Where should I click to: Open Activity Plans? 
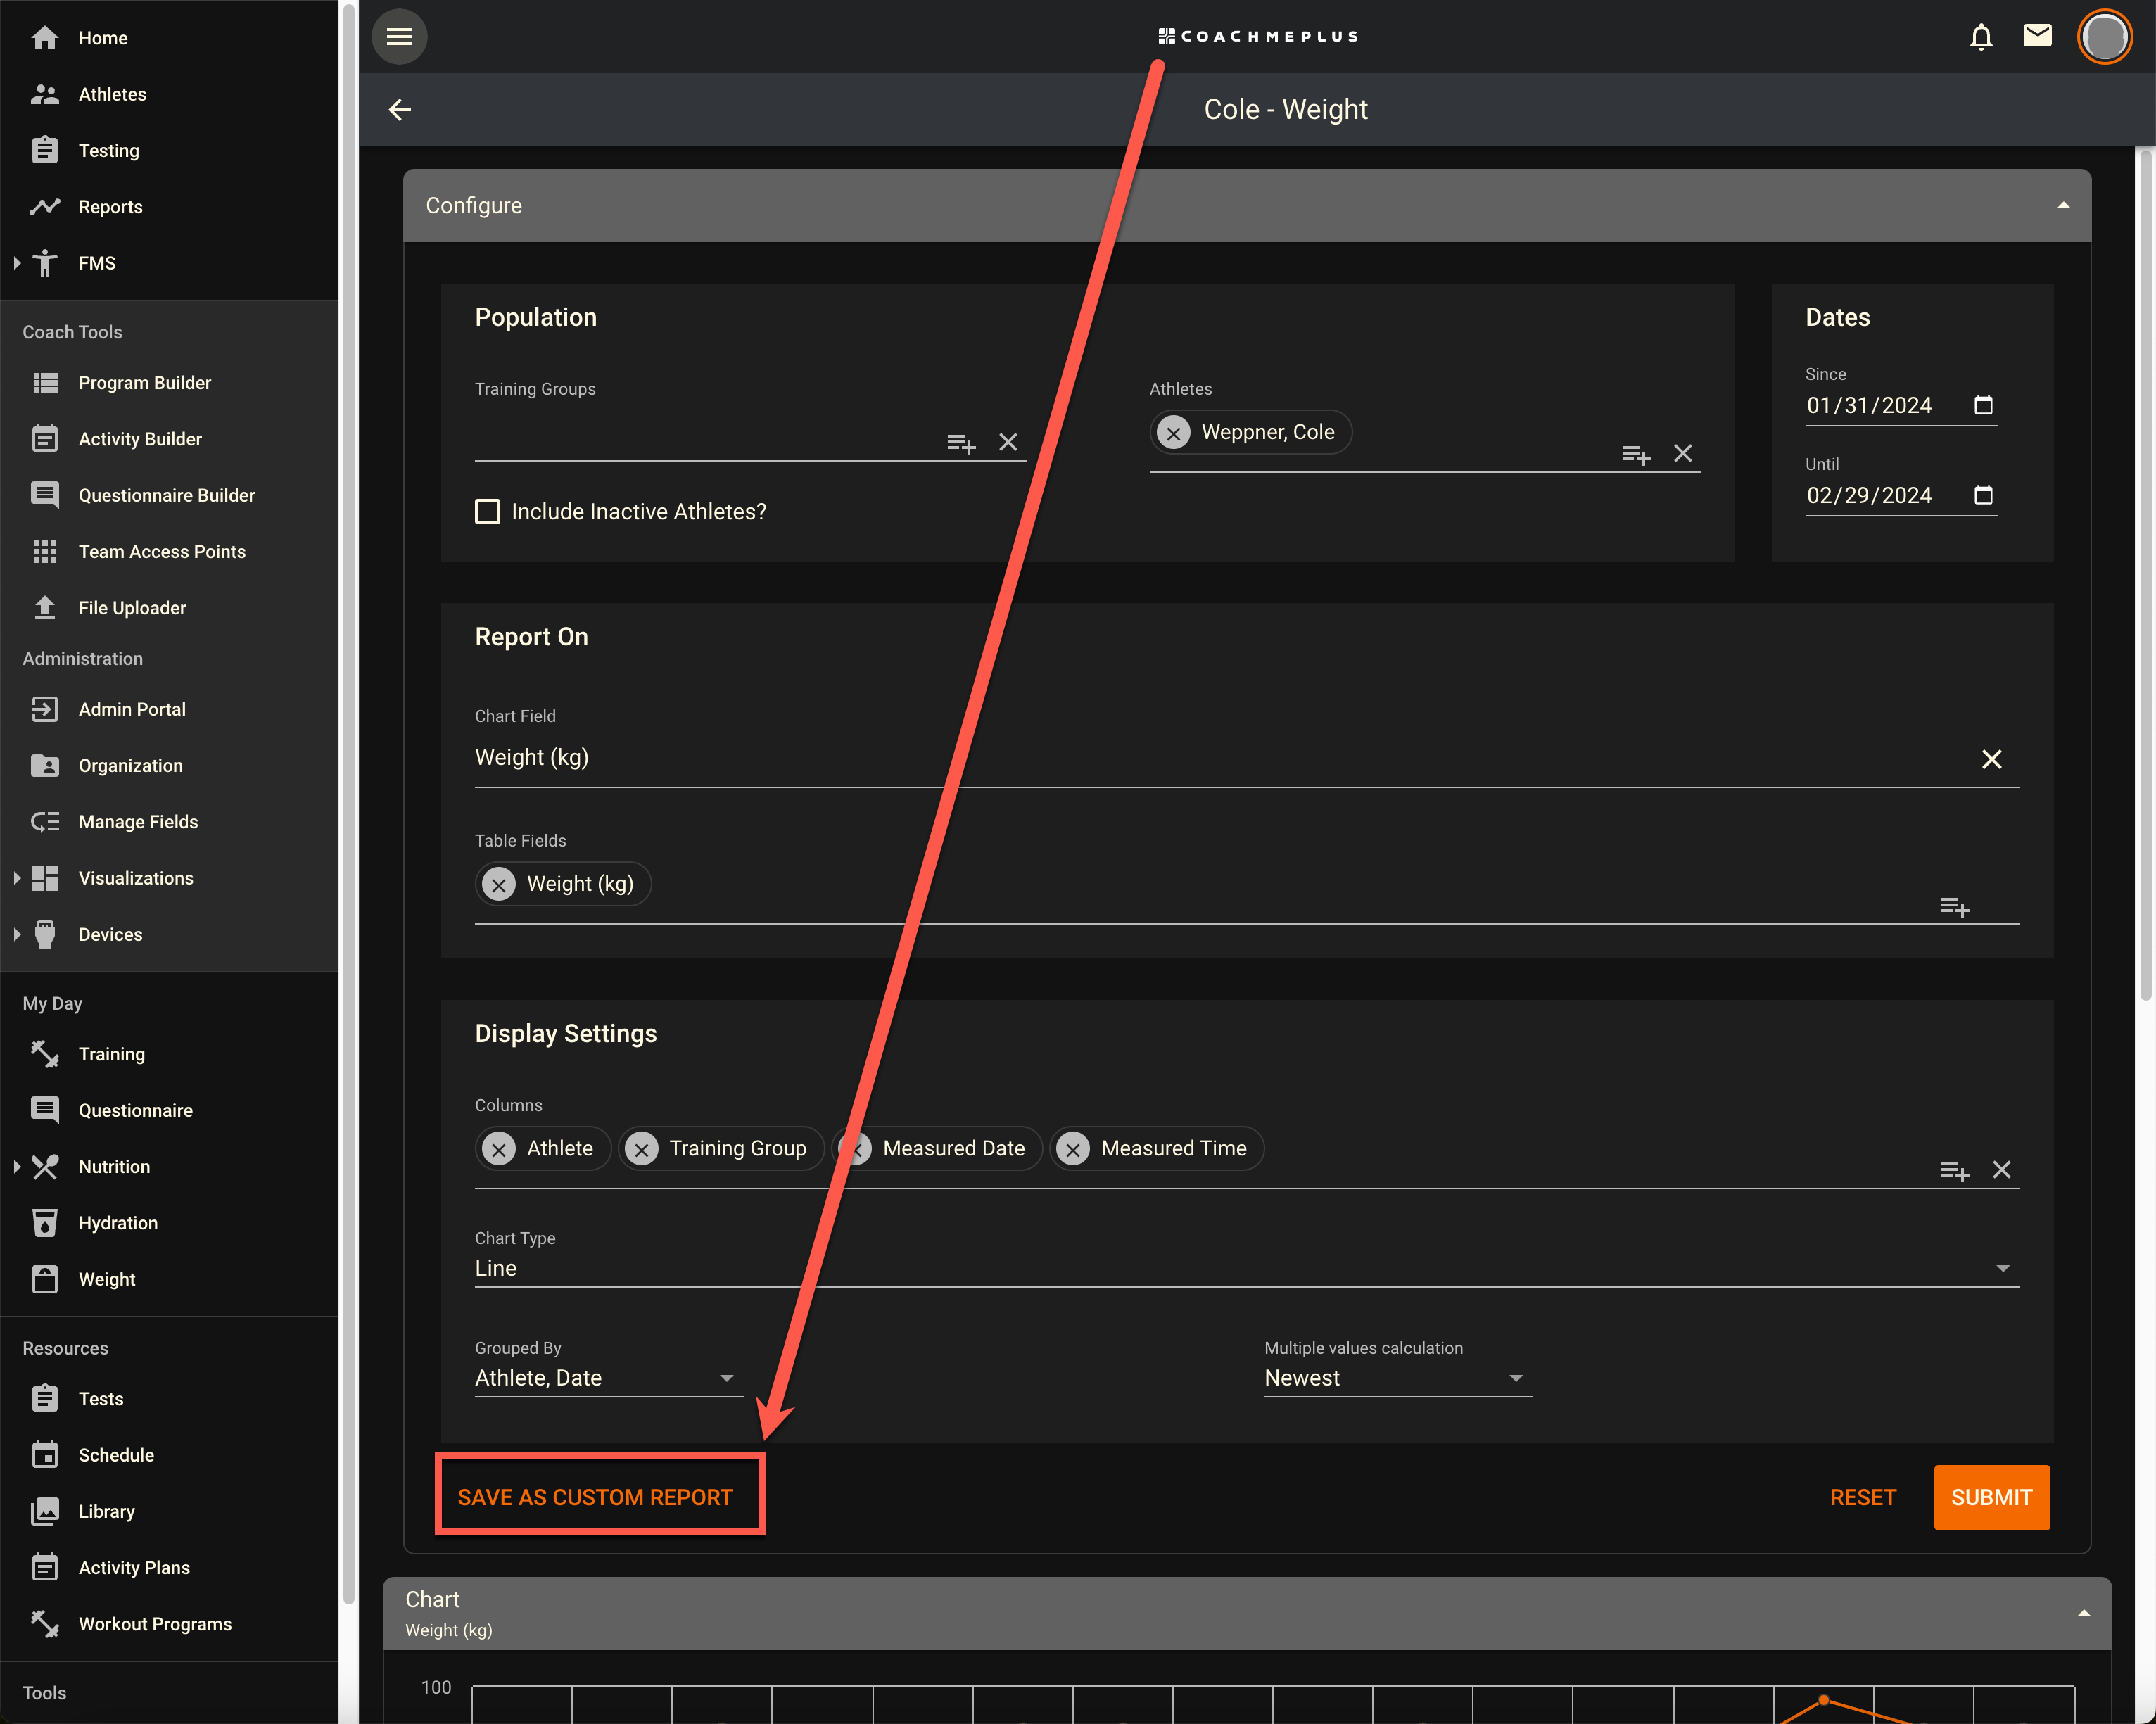(169, 1567)
